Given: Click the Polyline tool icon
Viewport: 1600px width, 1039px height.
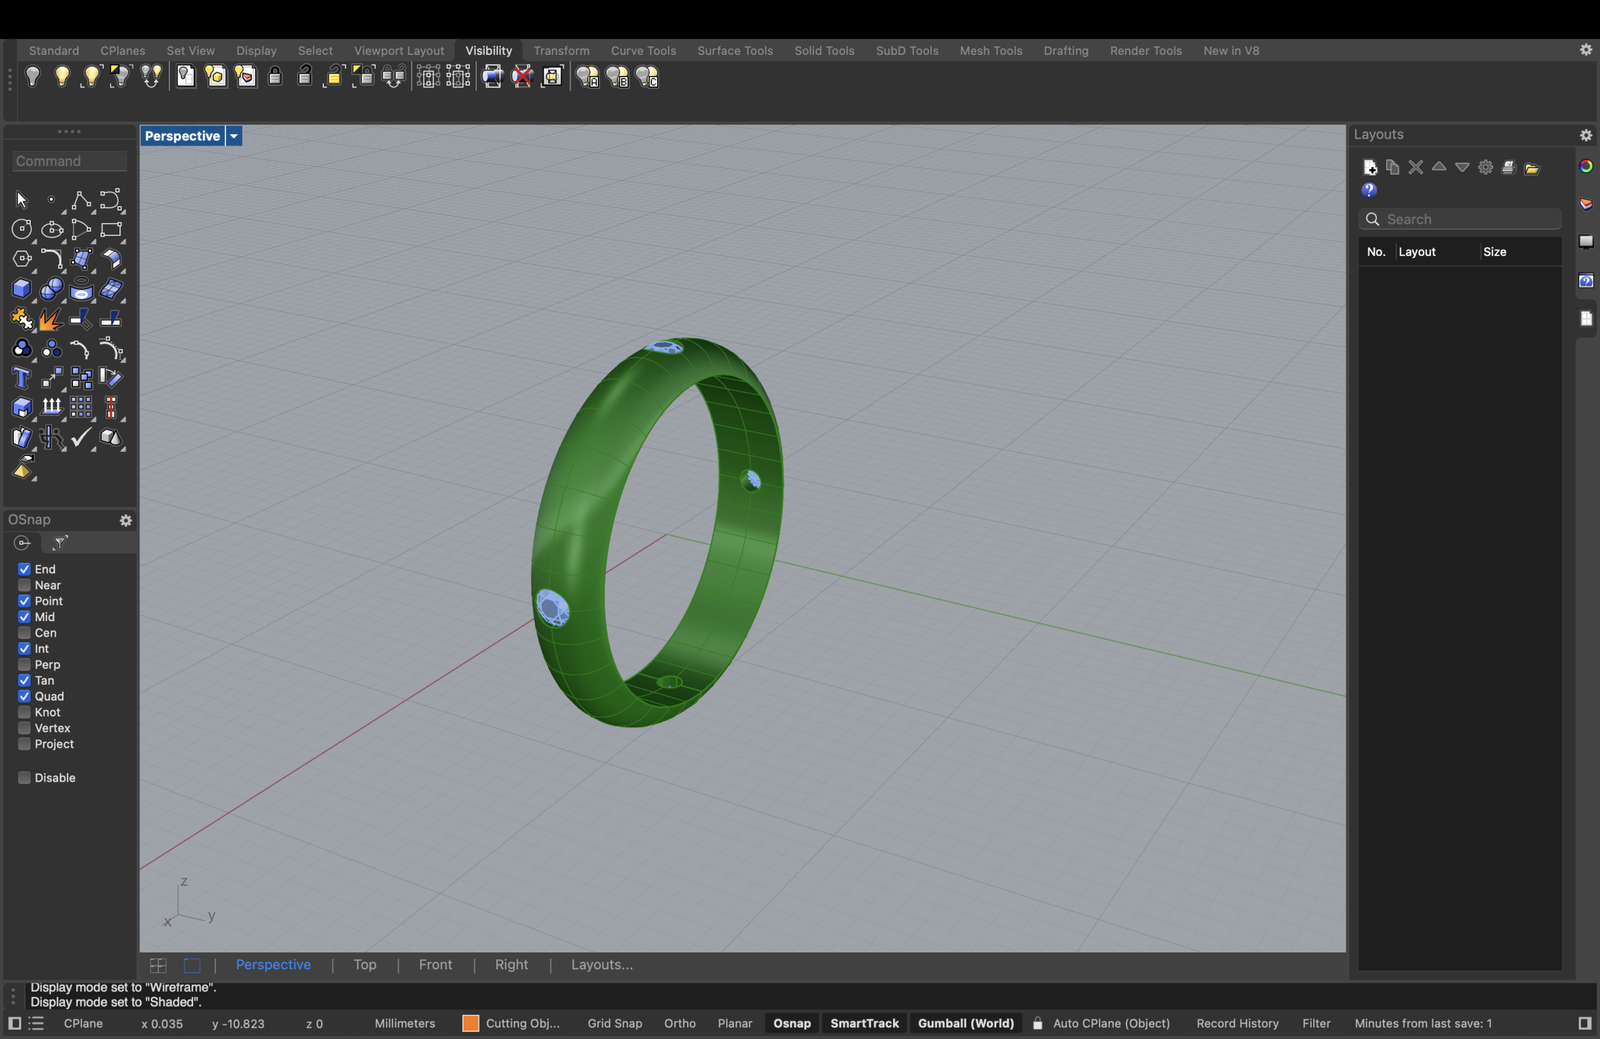Looking at the screenshot, I should click(x=81, y=200).
